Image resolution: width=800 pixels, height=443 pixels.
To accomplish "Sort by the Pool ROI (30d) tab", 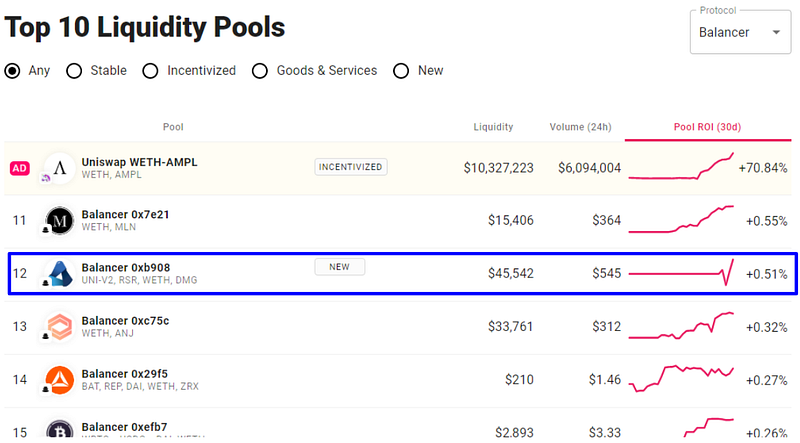I will tap(707, 127).
